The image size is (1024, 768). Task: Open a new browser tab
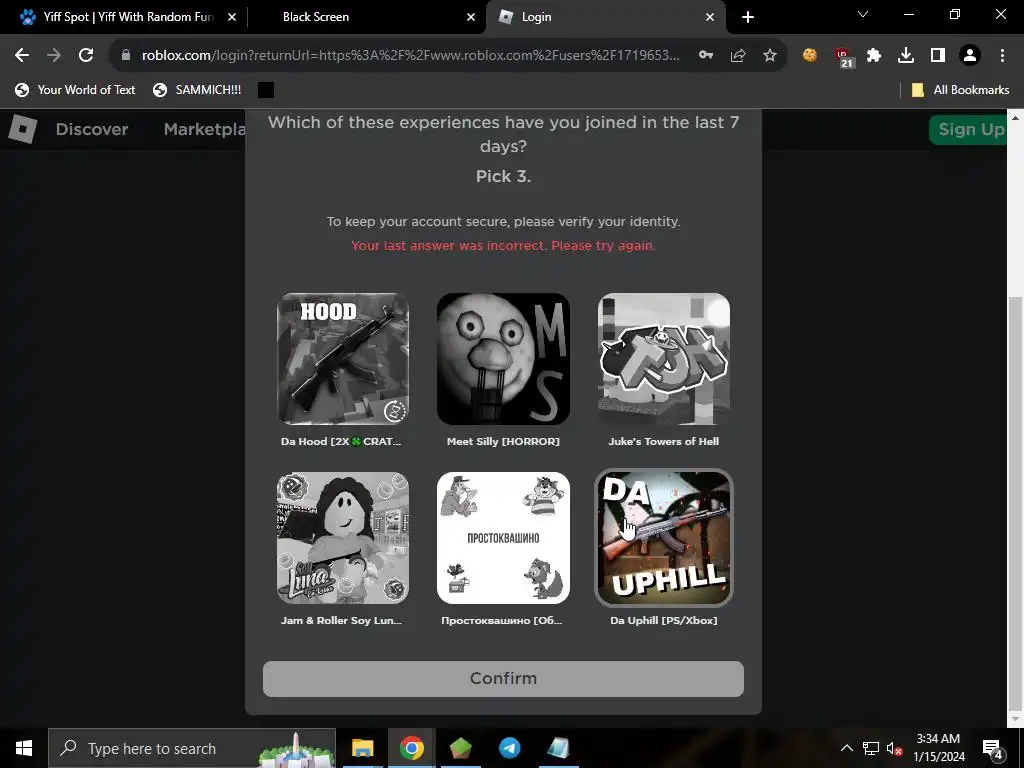tap(748, 17)
